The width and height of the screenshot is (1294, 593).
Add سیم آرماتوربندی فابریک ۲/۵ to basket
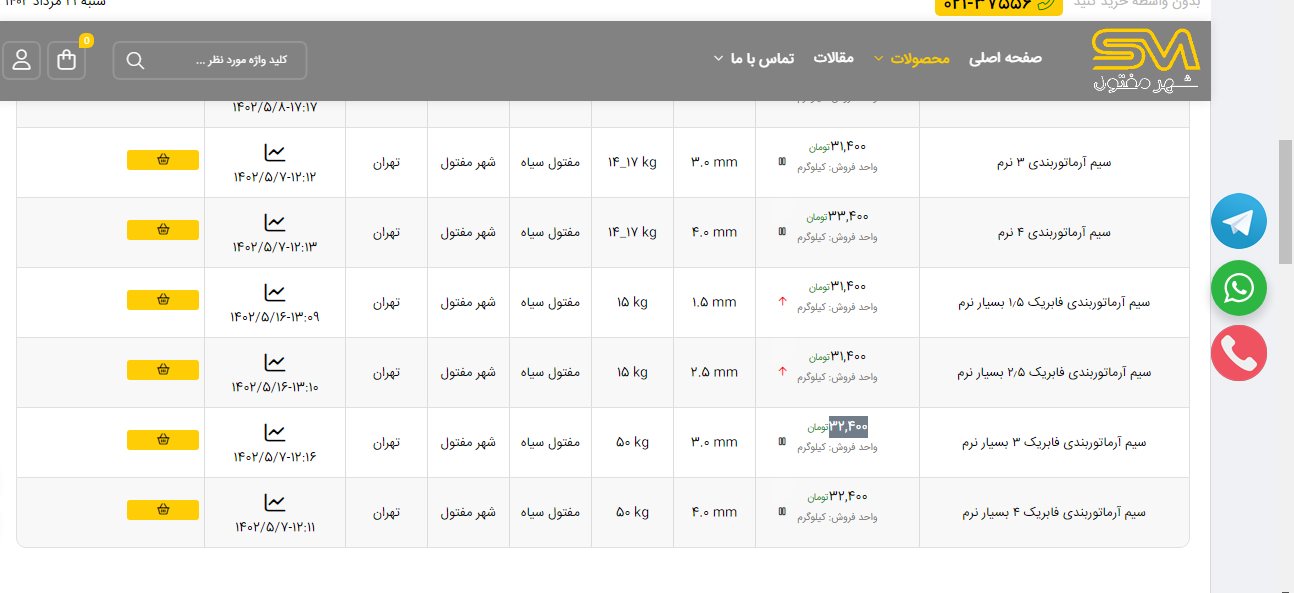click(x=163, y=370)
